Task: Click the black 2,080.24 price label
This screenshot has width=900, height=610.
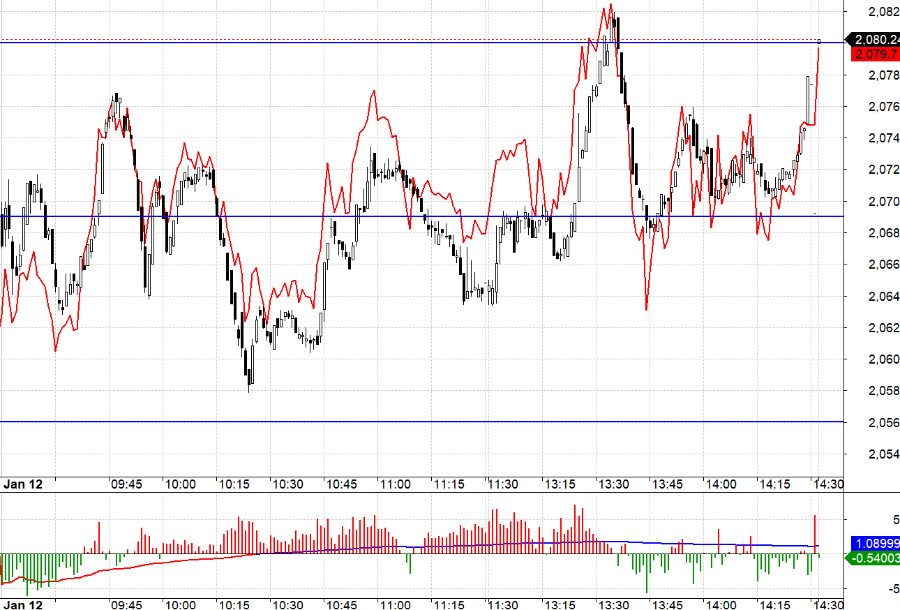Action: 872,39
